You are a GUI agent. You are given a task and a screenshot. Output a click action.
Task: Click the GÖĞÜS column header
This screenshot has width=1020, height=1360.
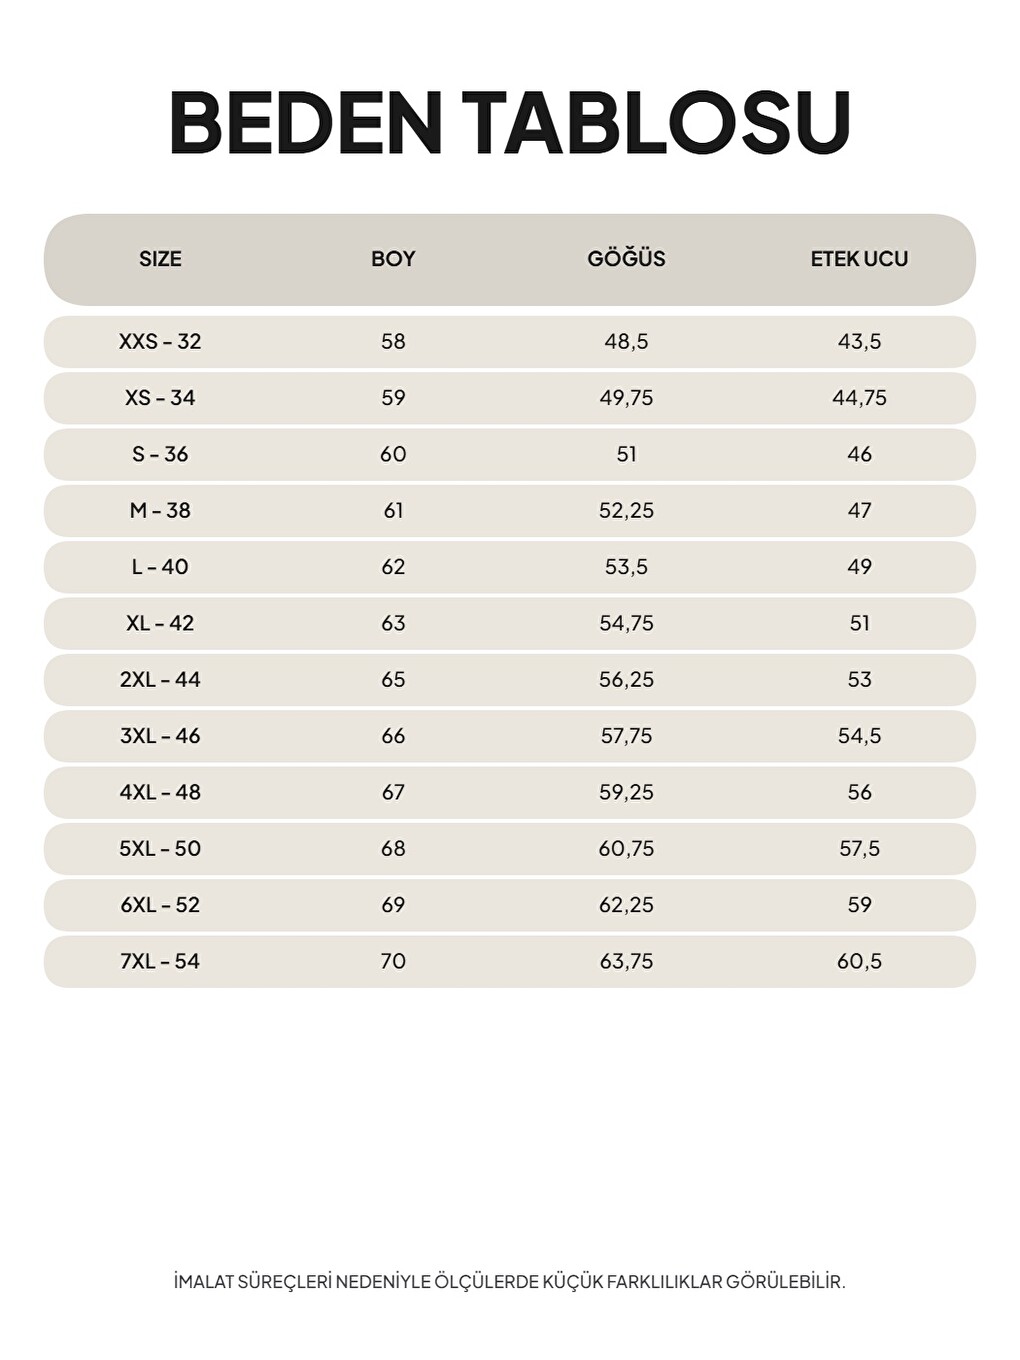pyautogui.click(x=626, y=258)
